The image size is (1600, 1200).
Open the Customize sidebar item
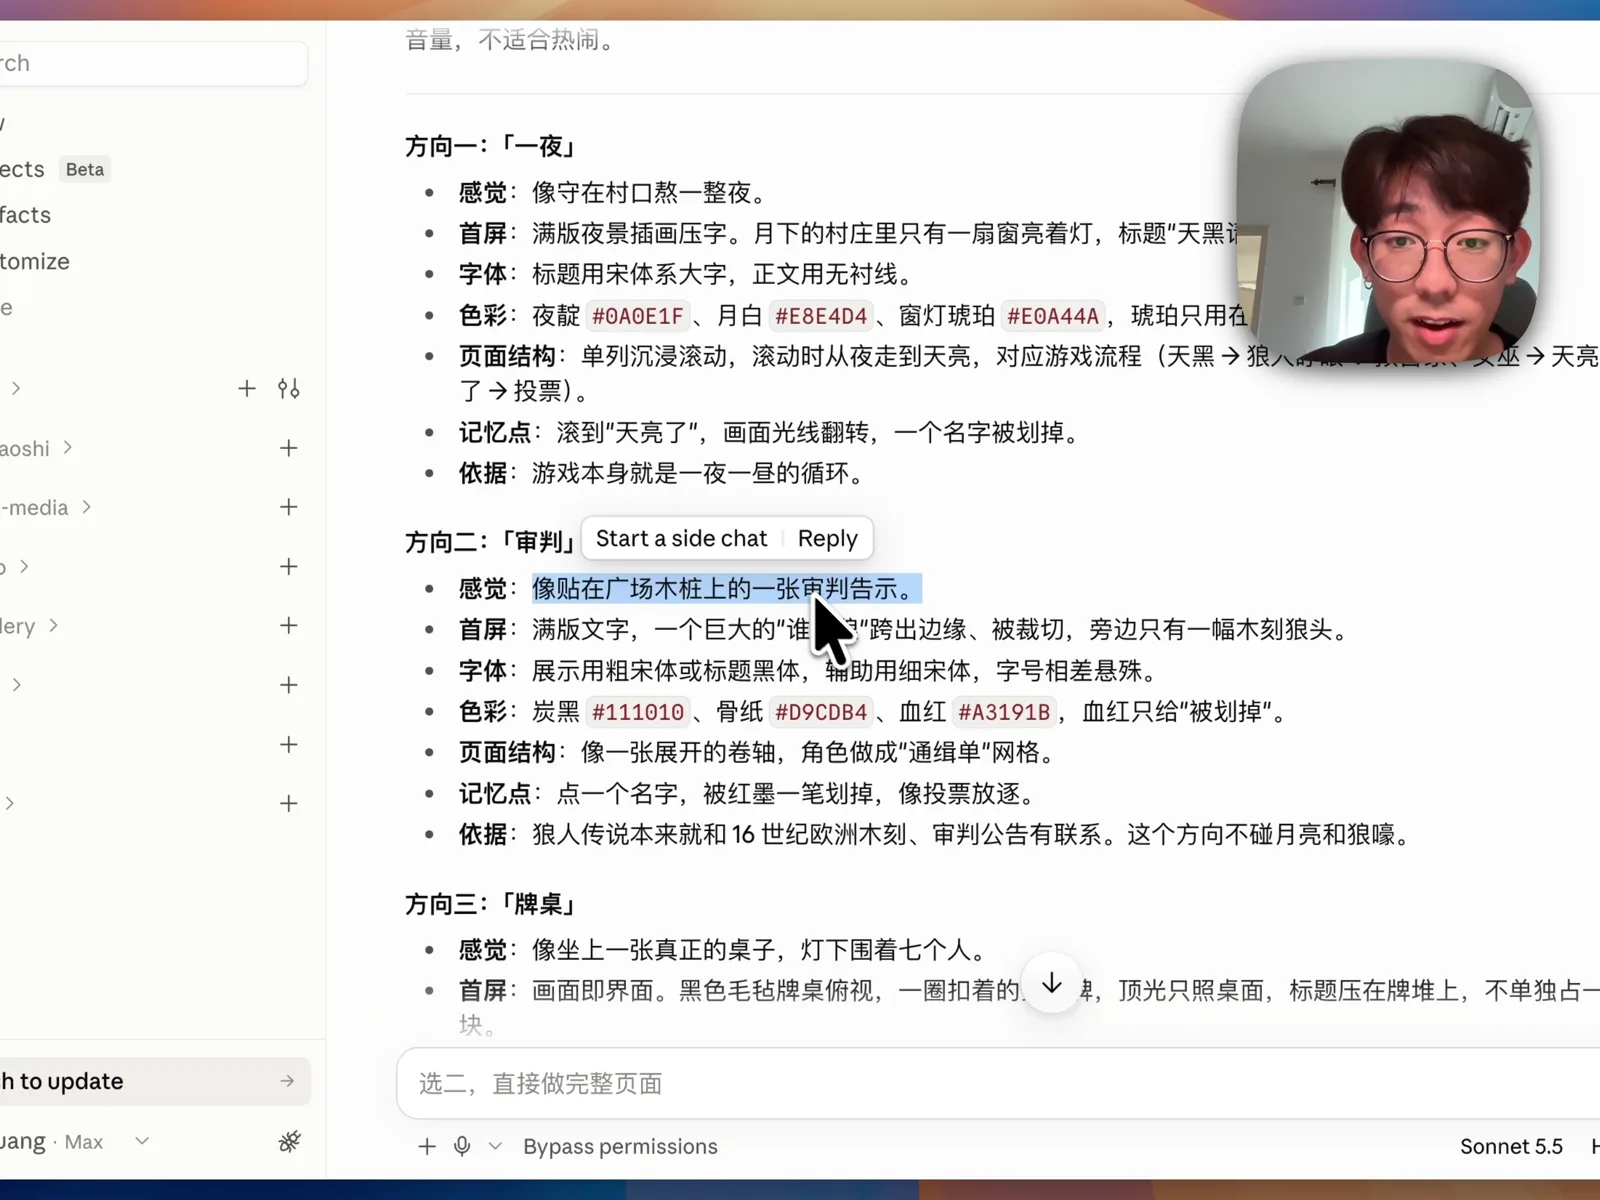click(x=35, y=261)
